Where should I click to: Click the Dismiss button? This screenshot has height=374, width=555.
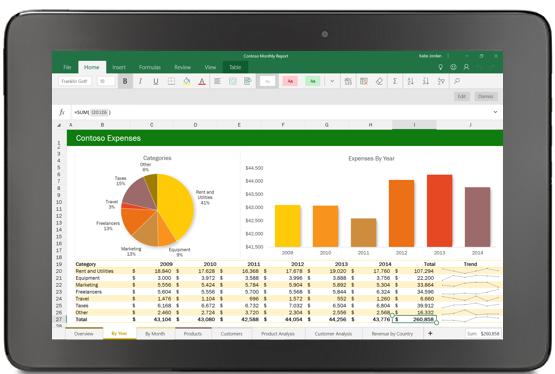[x=486, y=96]
